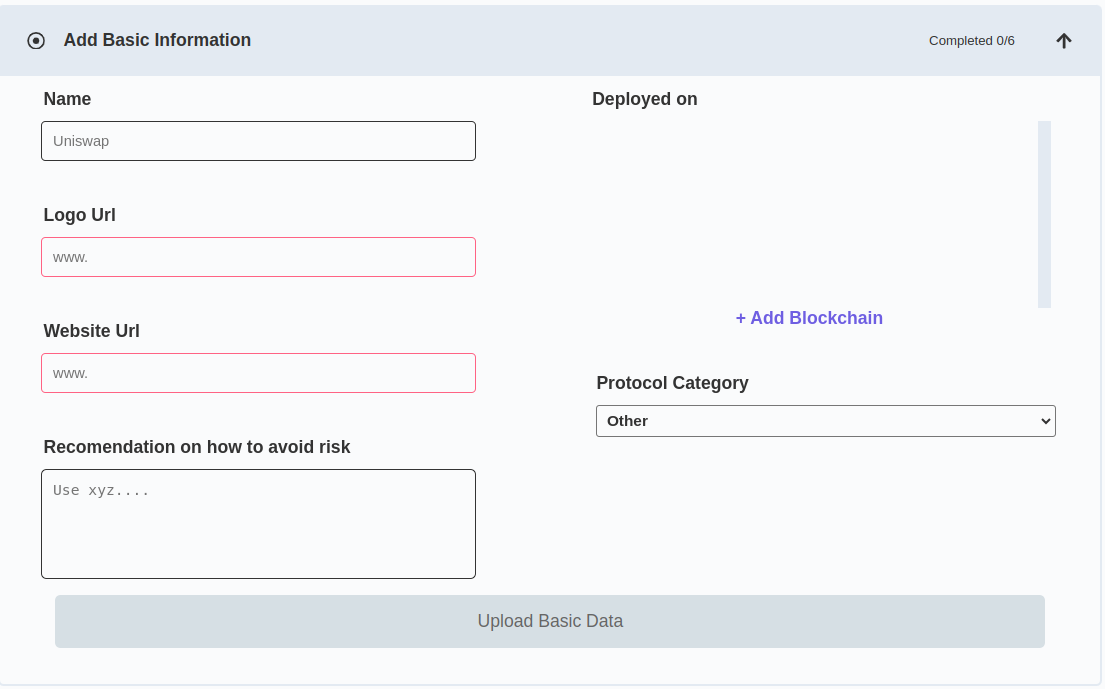Click the Name field label
1105x689 pixels.
click(67, 99)
